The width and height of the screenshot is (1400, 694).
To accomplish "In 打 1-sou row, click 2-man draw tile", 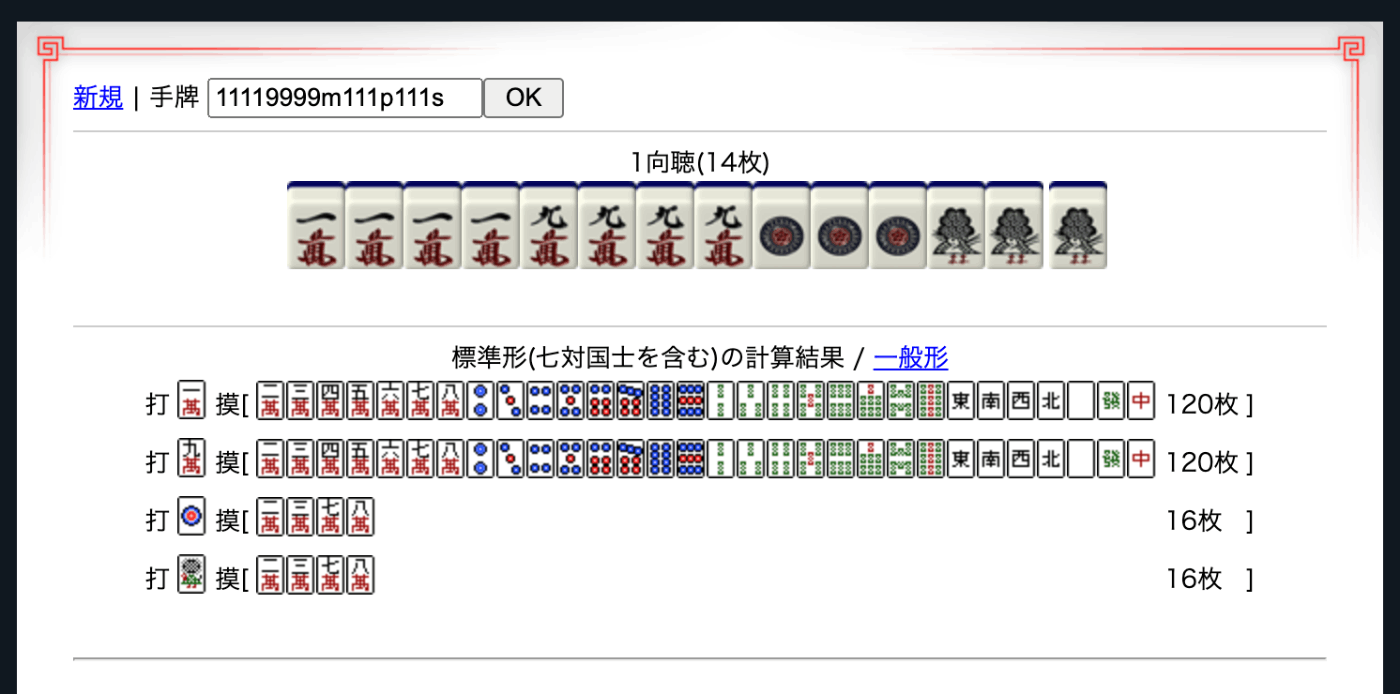I will tap(270, 574).
